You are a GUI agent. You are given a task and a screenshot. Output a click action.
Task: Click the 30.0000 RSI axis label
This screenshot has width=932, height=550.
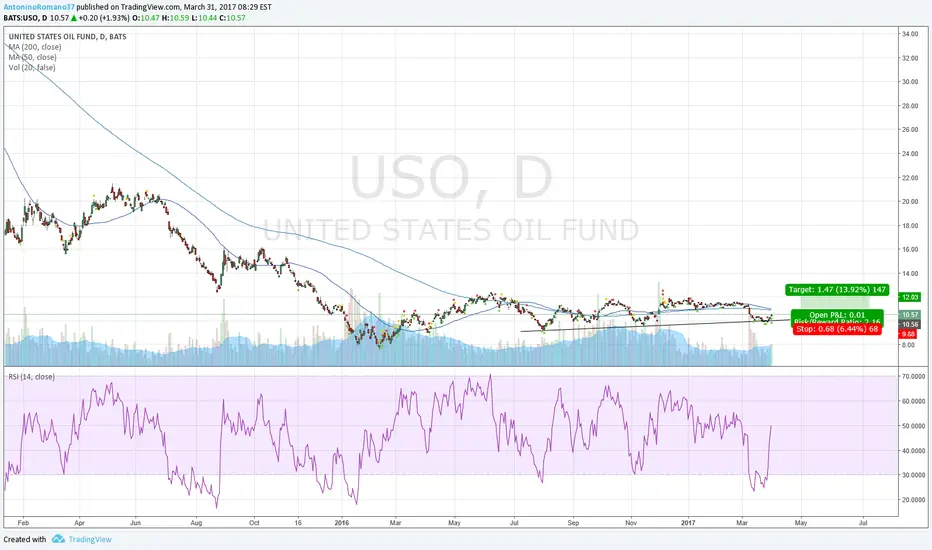click(x=914, y=475)
